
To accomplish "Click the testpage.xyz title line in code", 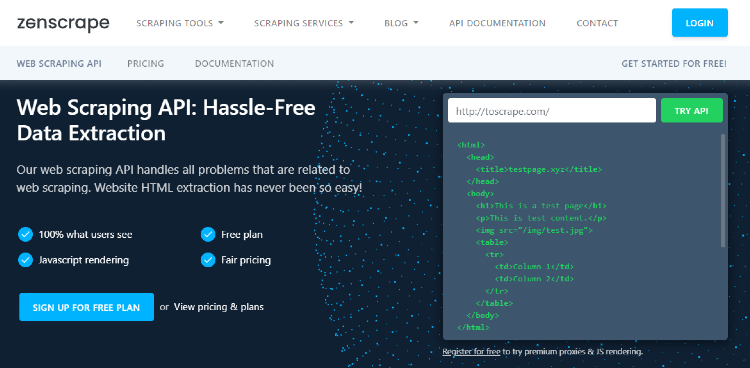I will [539, 169].
